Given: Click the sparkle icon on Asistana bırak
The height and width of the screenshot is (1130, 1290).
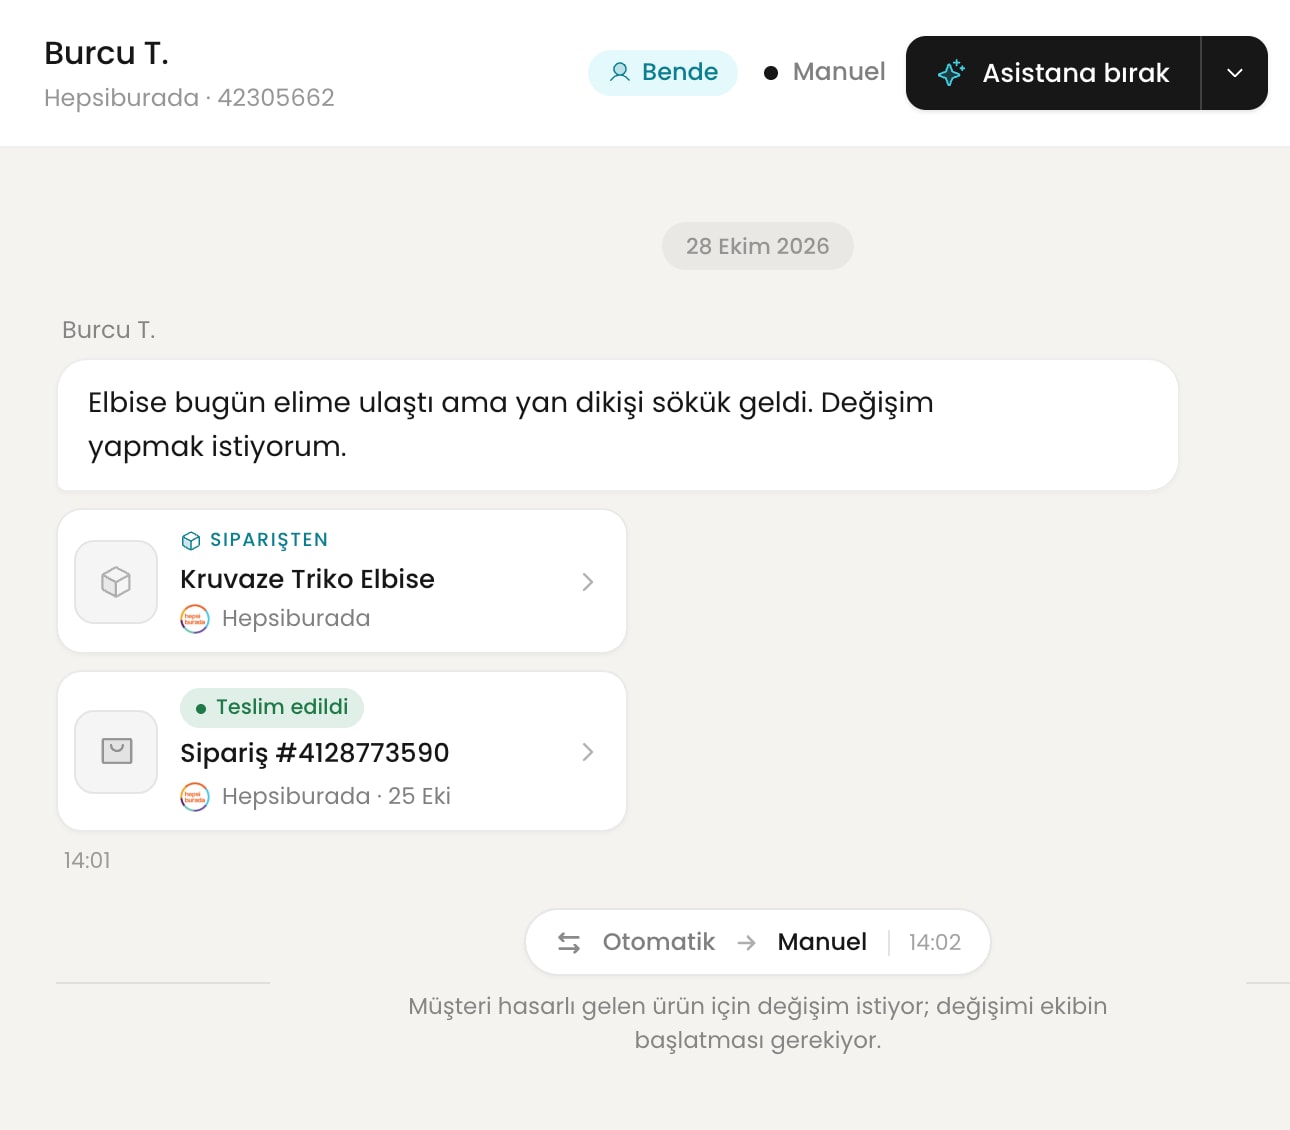Looking at the screenshot, I should coord(951,73).
